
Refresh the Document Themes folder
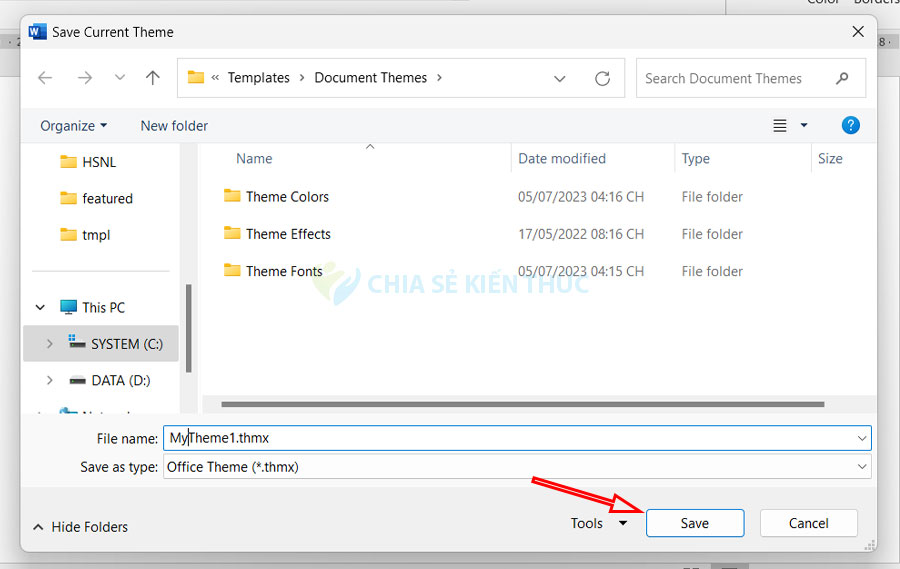tap(602, 78)
